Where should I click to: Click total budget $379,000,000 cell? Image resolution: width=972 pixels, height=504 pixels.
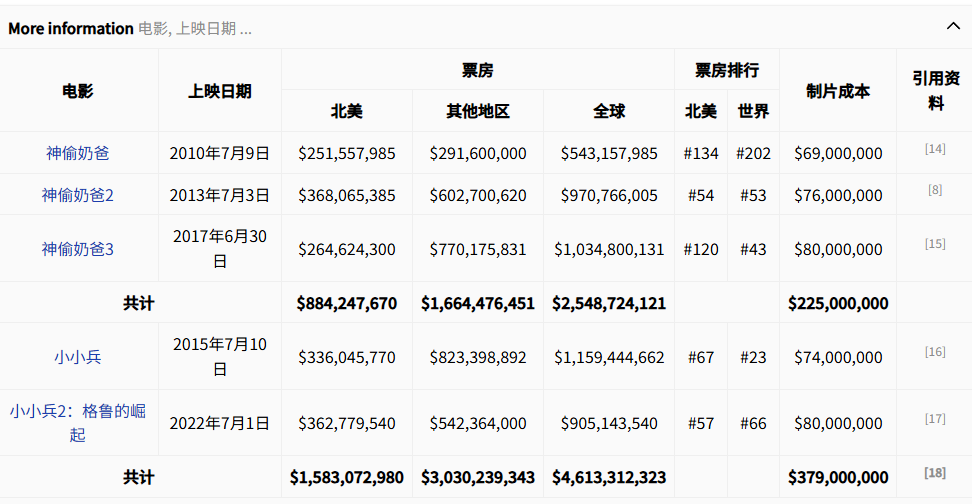click(x=838, y=478)
